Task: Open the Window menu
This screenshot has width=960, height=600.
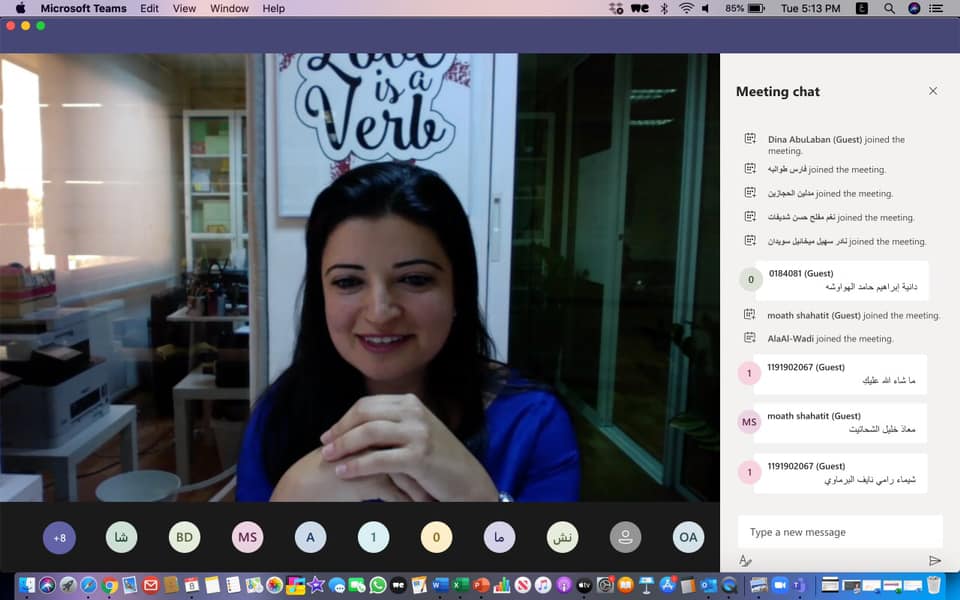Action: [229, 8]
